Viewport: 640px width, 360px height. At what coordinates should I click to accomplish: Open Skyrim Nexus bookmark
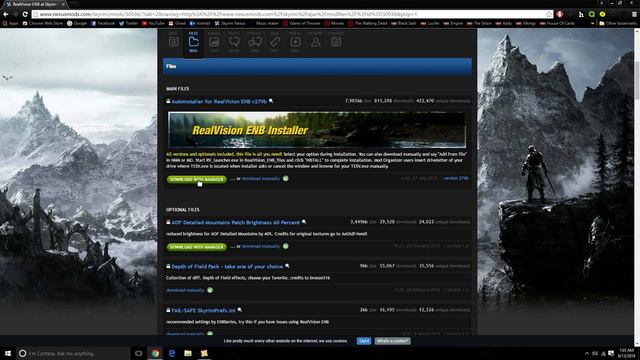230,23
